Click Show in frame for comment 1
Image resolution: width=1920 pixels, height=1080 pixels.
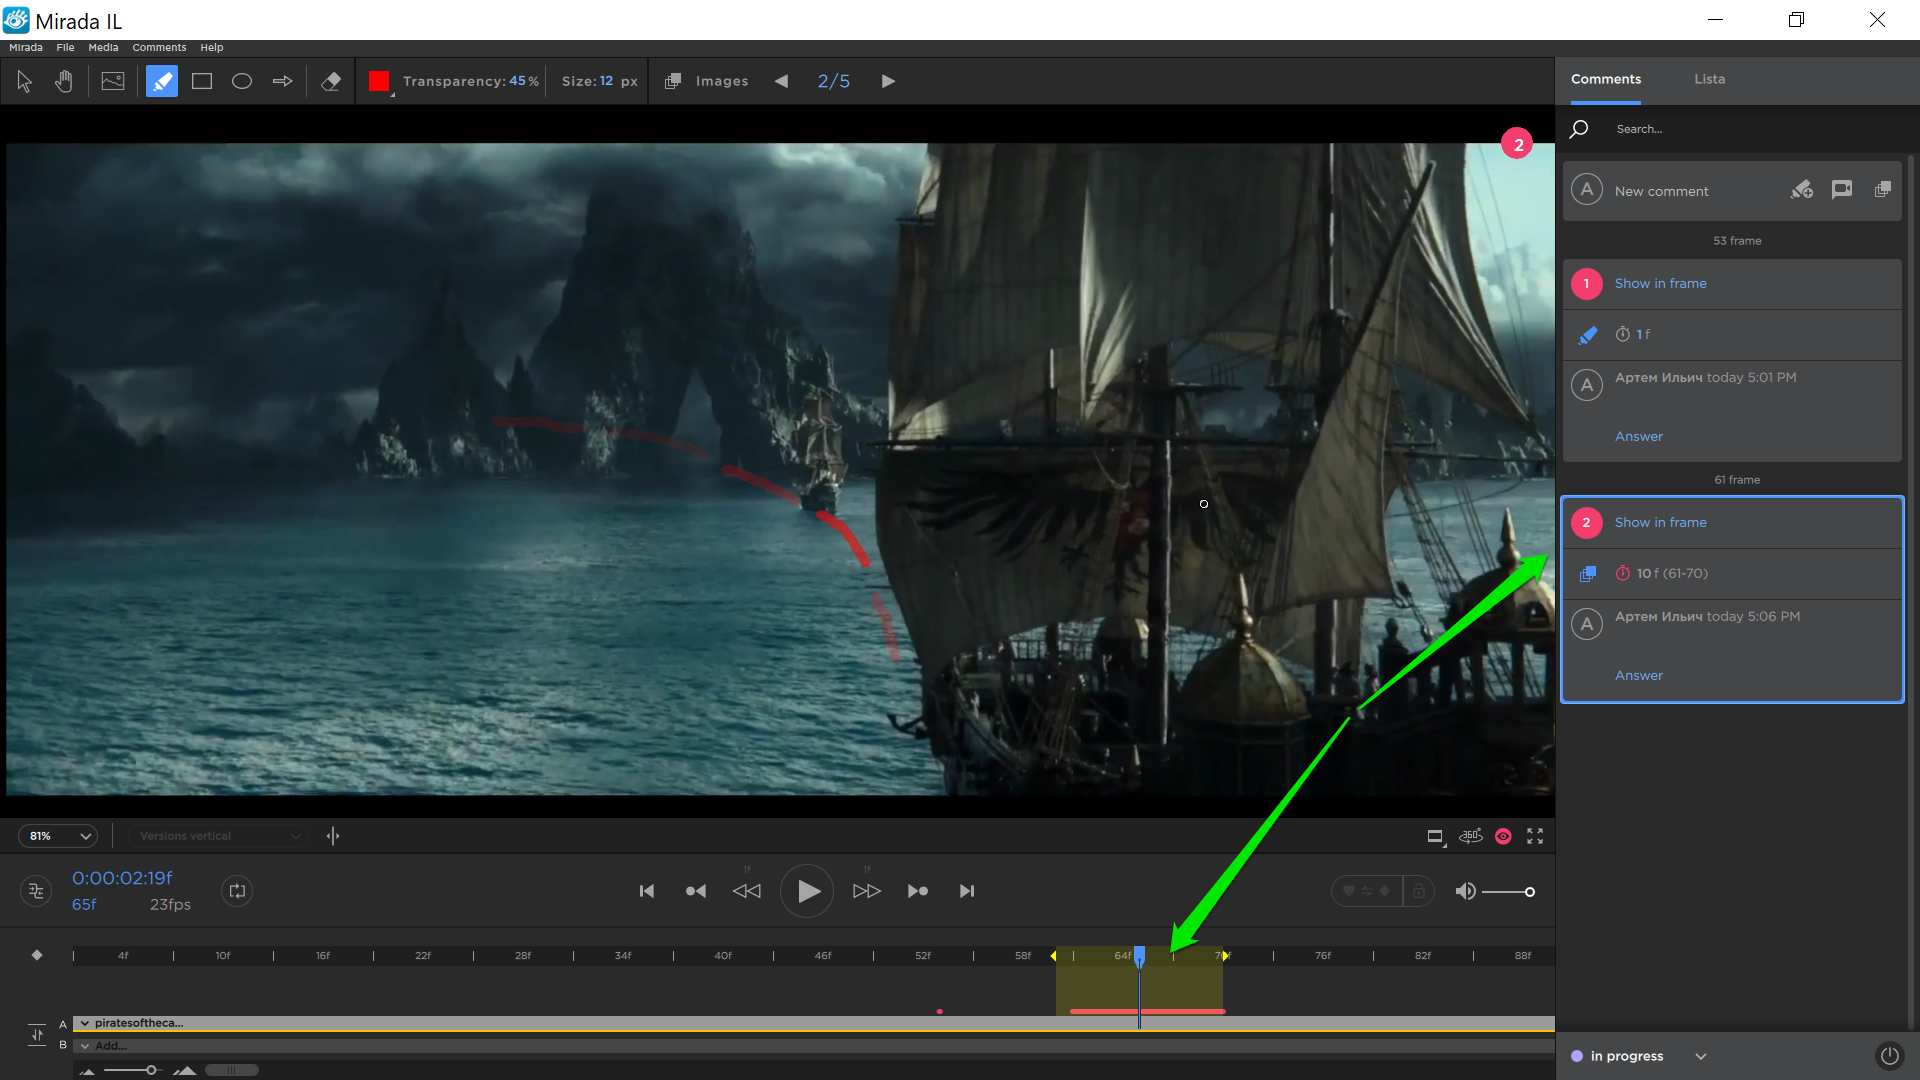pos(1660,283)
